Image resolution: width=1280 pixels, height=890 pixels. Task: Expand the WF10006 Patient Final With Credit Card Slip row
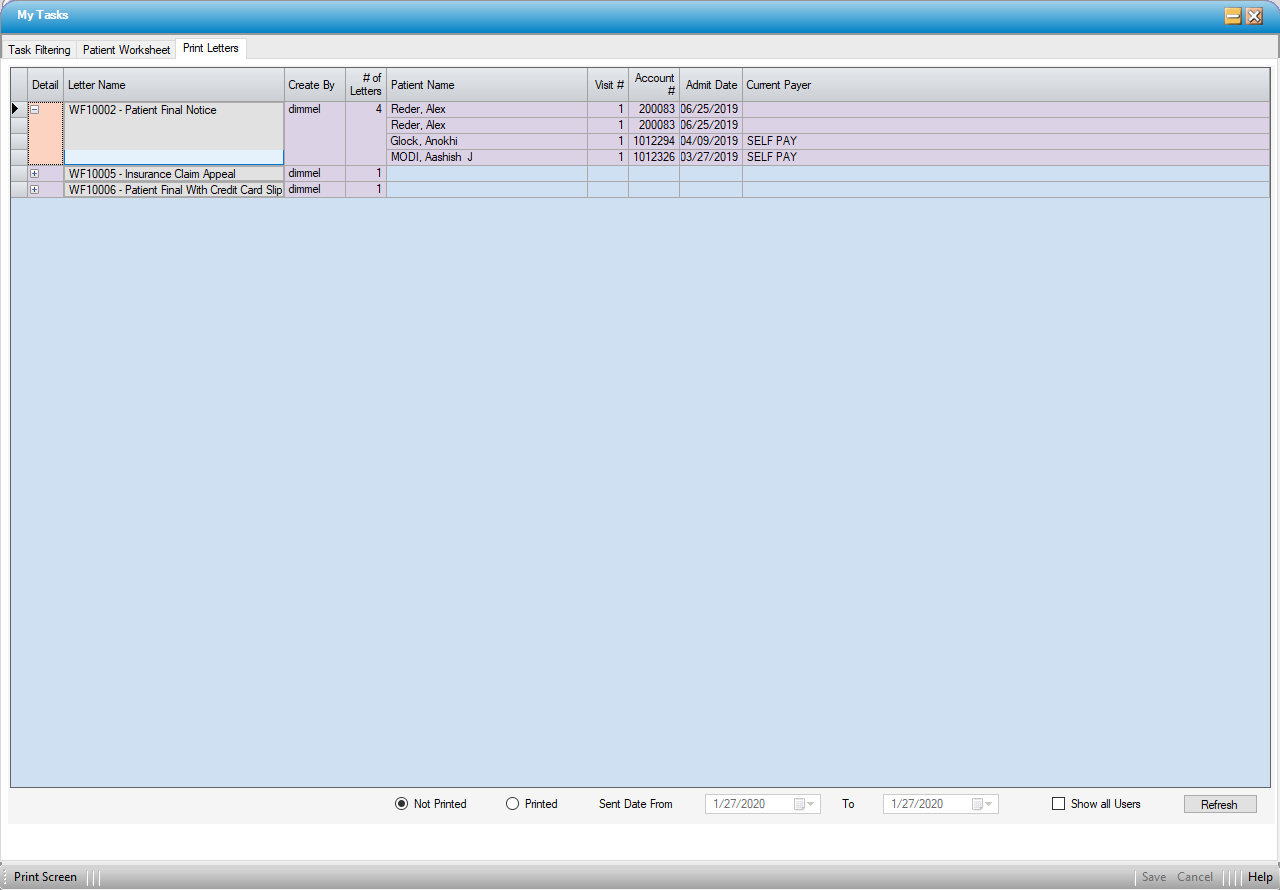click(34, 190)
